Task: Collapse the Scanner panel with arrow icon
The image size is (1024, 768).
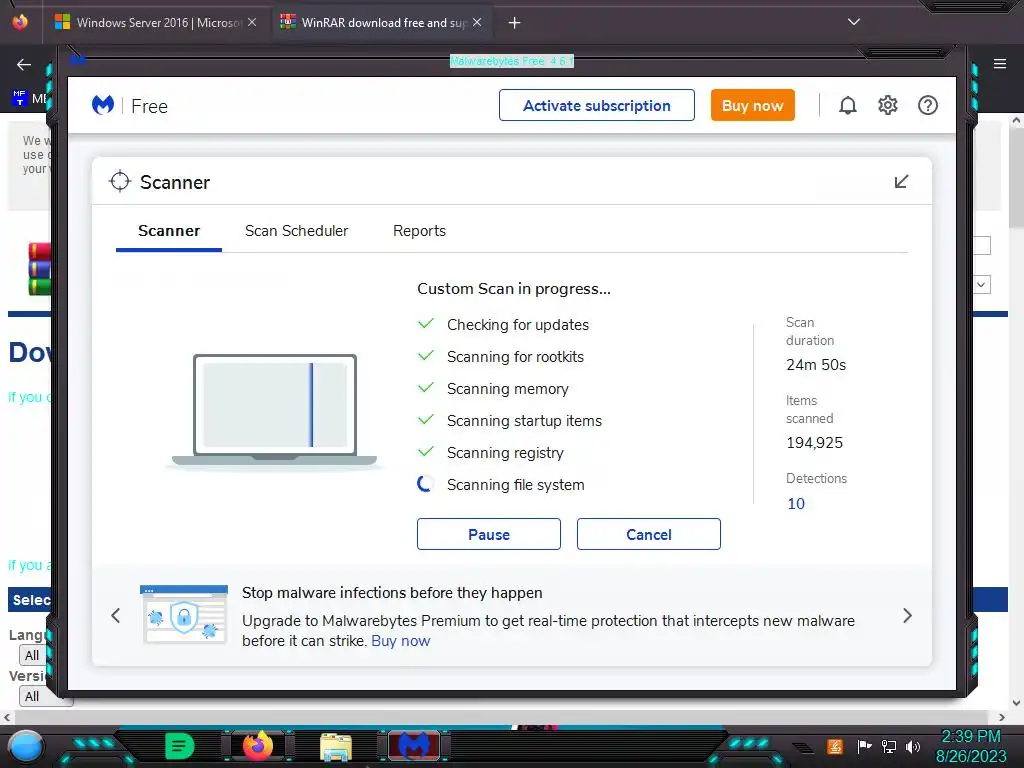Action: [901, 182]
